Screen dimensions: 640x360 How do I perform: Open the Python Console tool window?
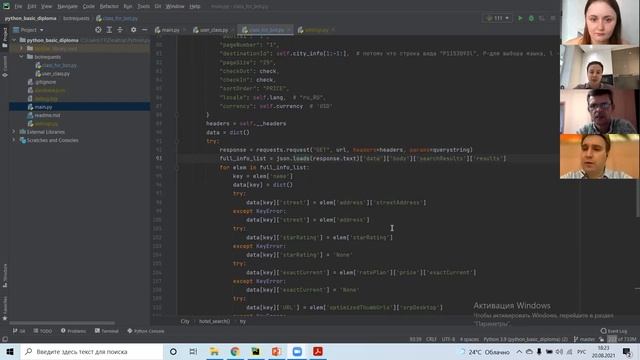pos(146,331)
